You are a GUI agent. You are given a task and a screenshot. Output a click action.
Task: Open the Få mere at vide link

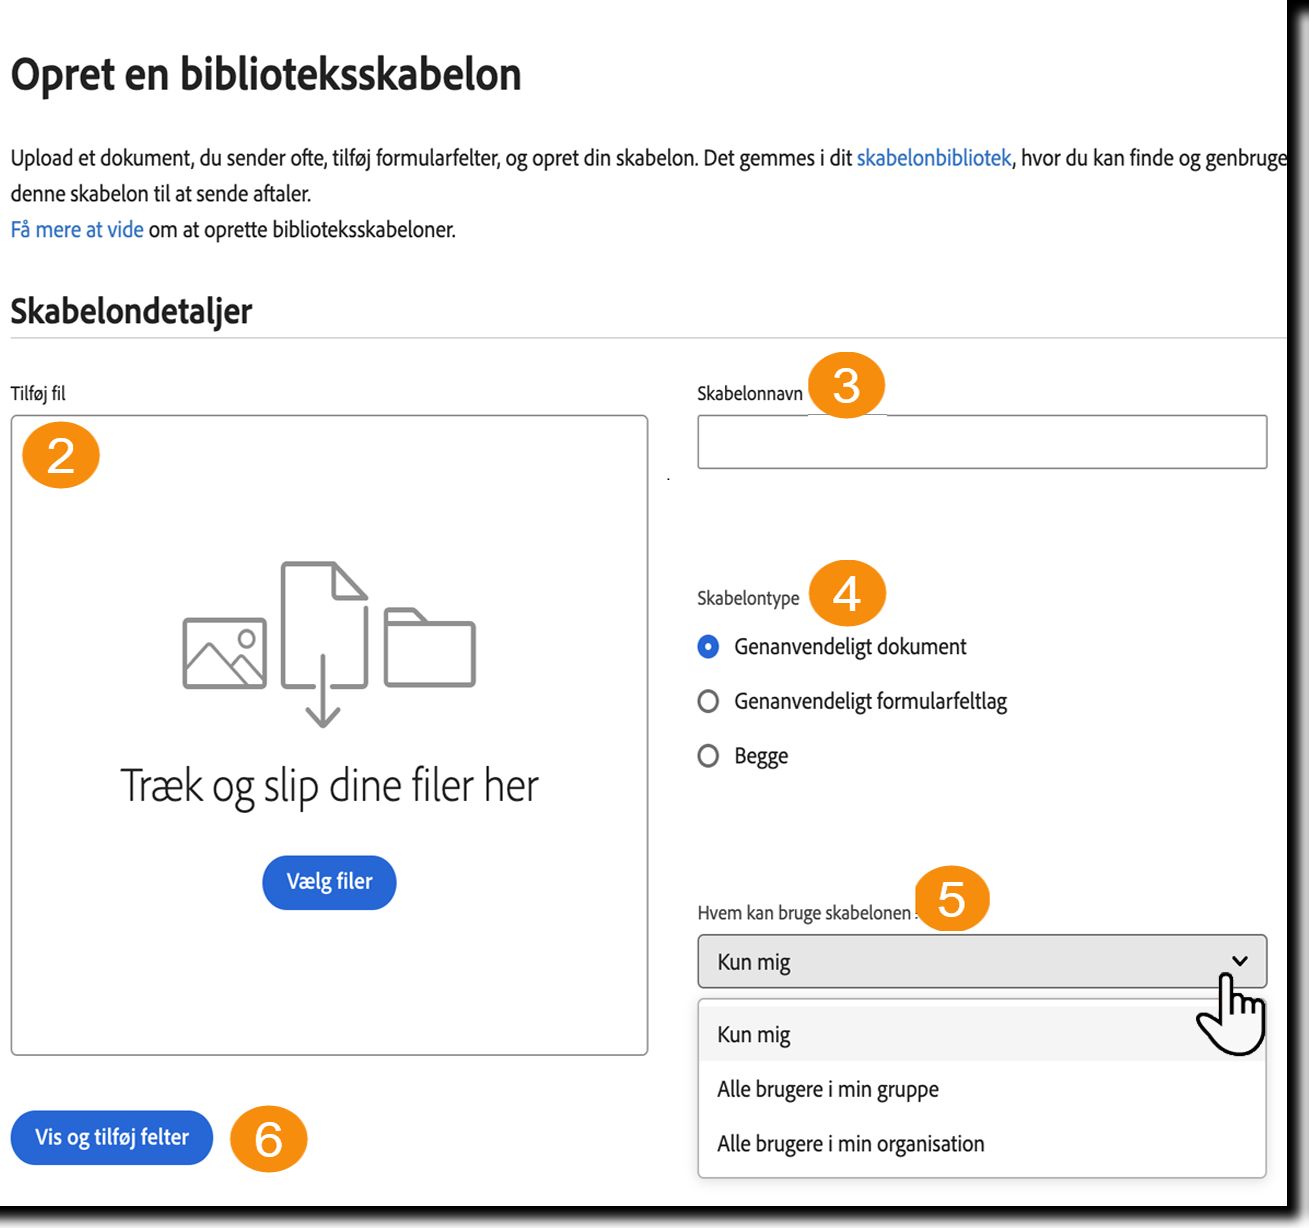point(77,230)
